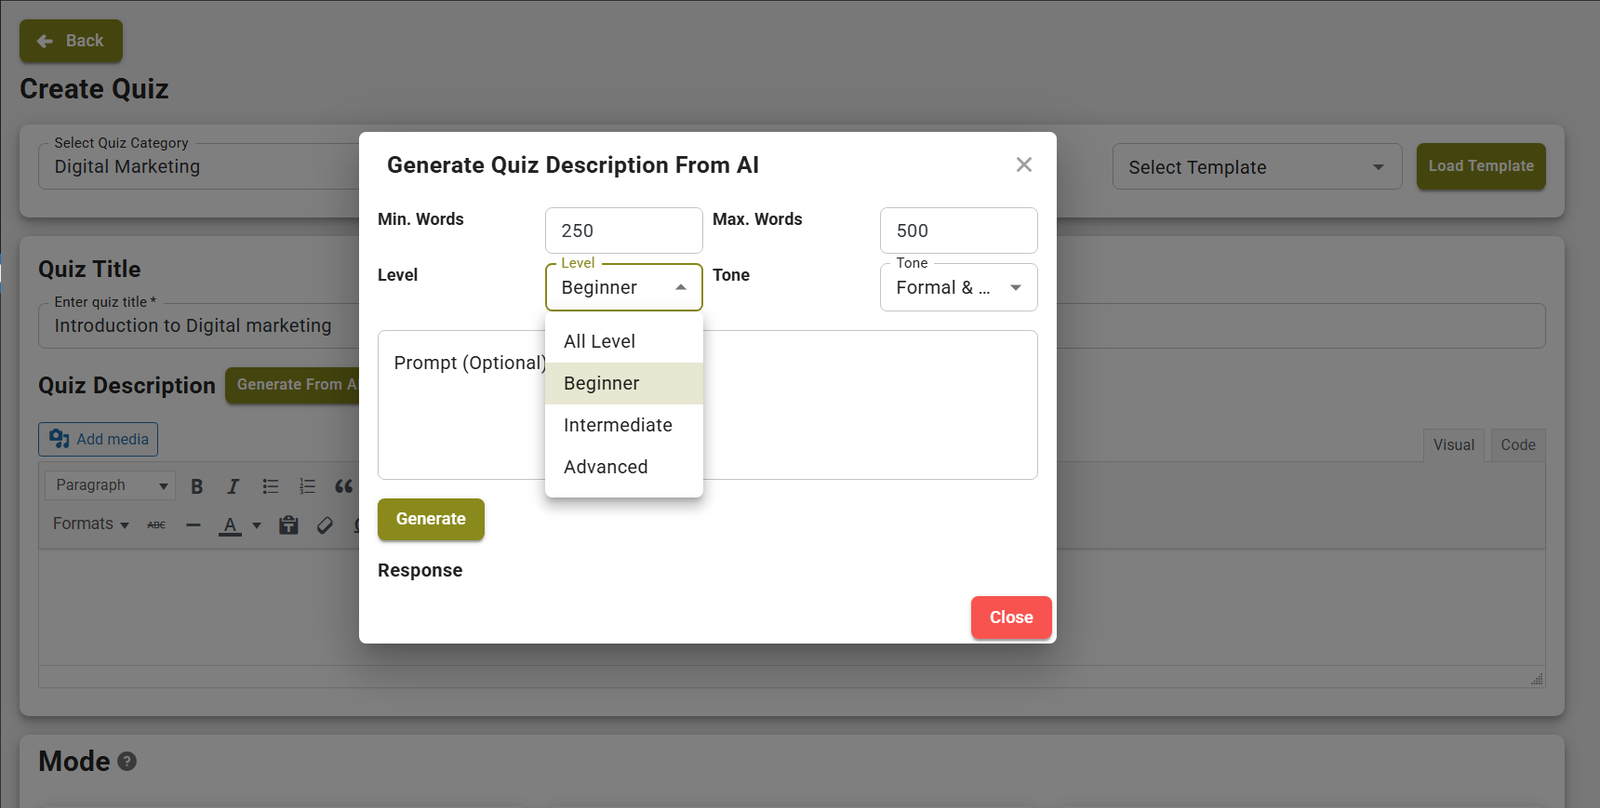Click the paste as text icon
The width and height of the screenshot is (1600, 808).
(x=289, y=525)
